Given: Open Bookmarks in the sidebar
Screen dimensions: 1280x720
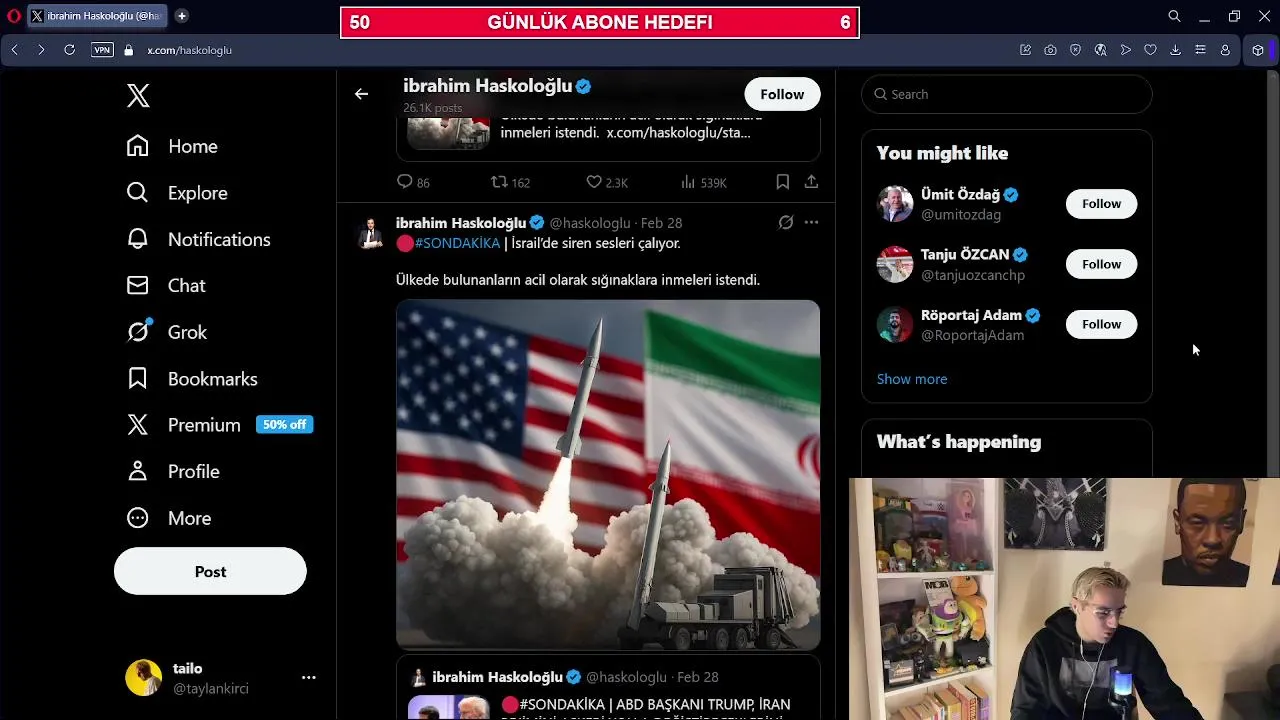Looking at the screenshot, I should click(x=192, y=378).
